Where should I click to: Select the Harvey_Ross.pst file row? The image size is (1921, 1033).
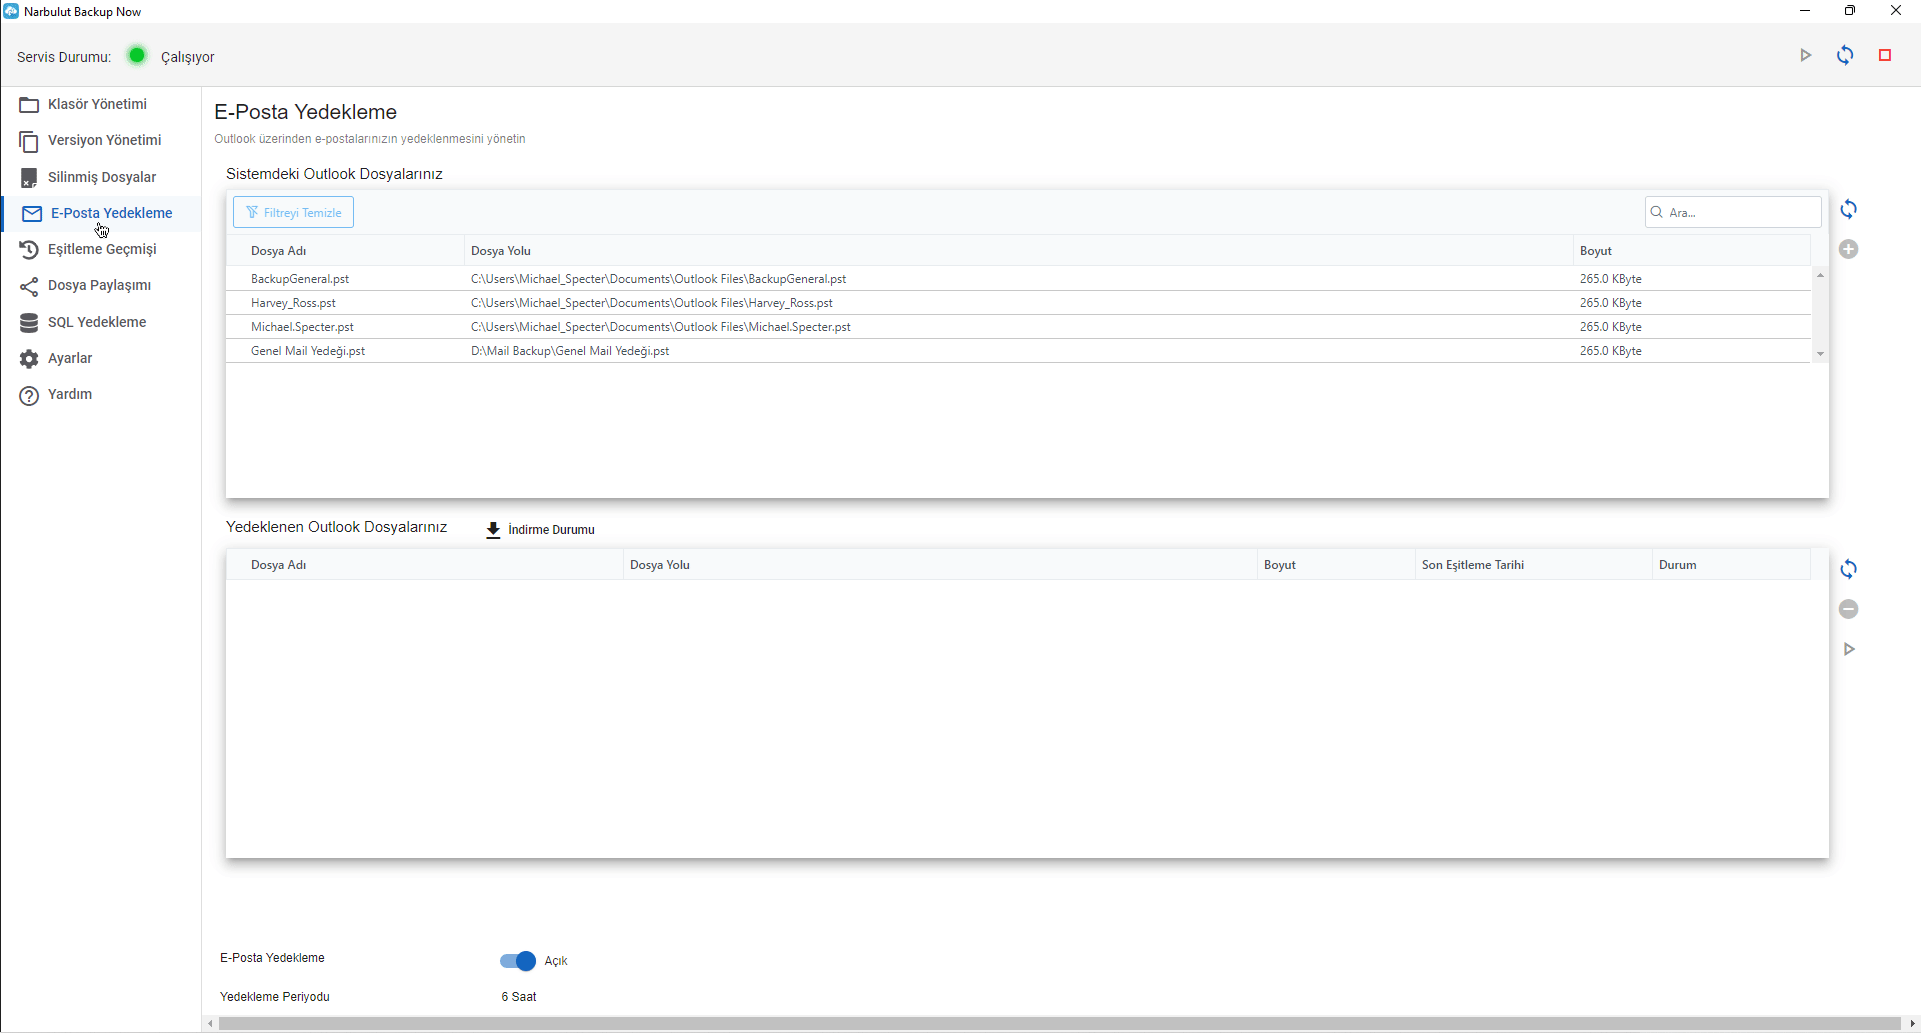[x=293, y=303]
